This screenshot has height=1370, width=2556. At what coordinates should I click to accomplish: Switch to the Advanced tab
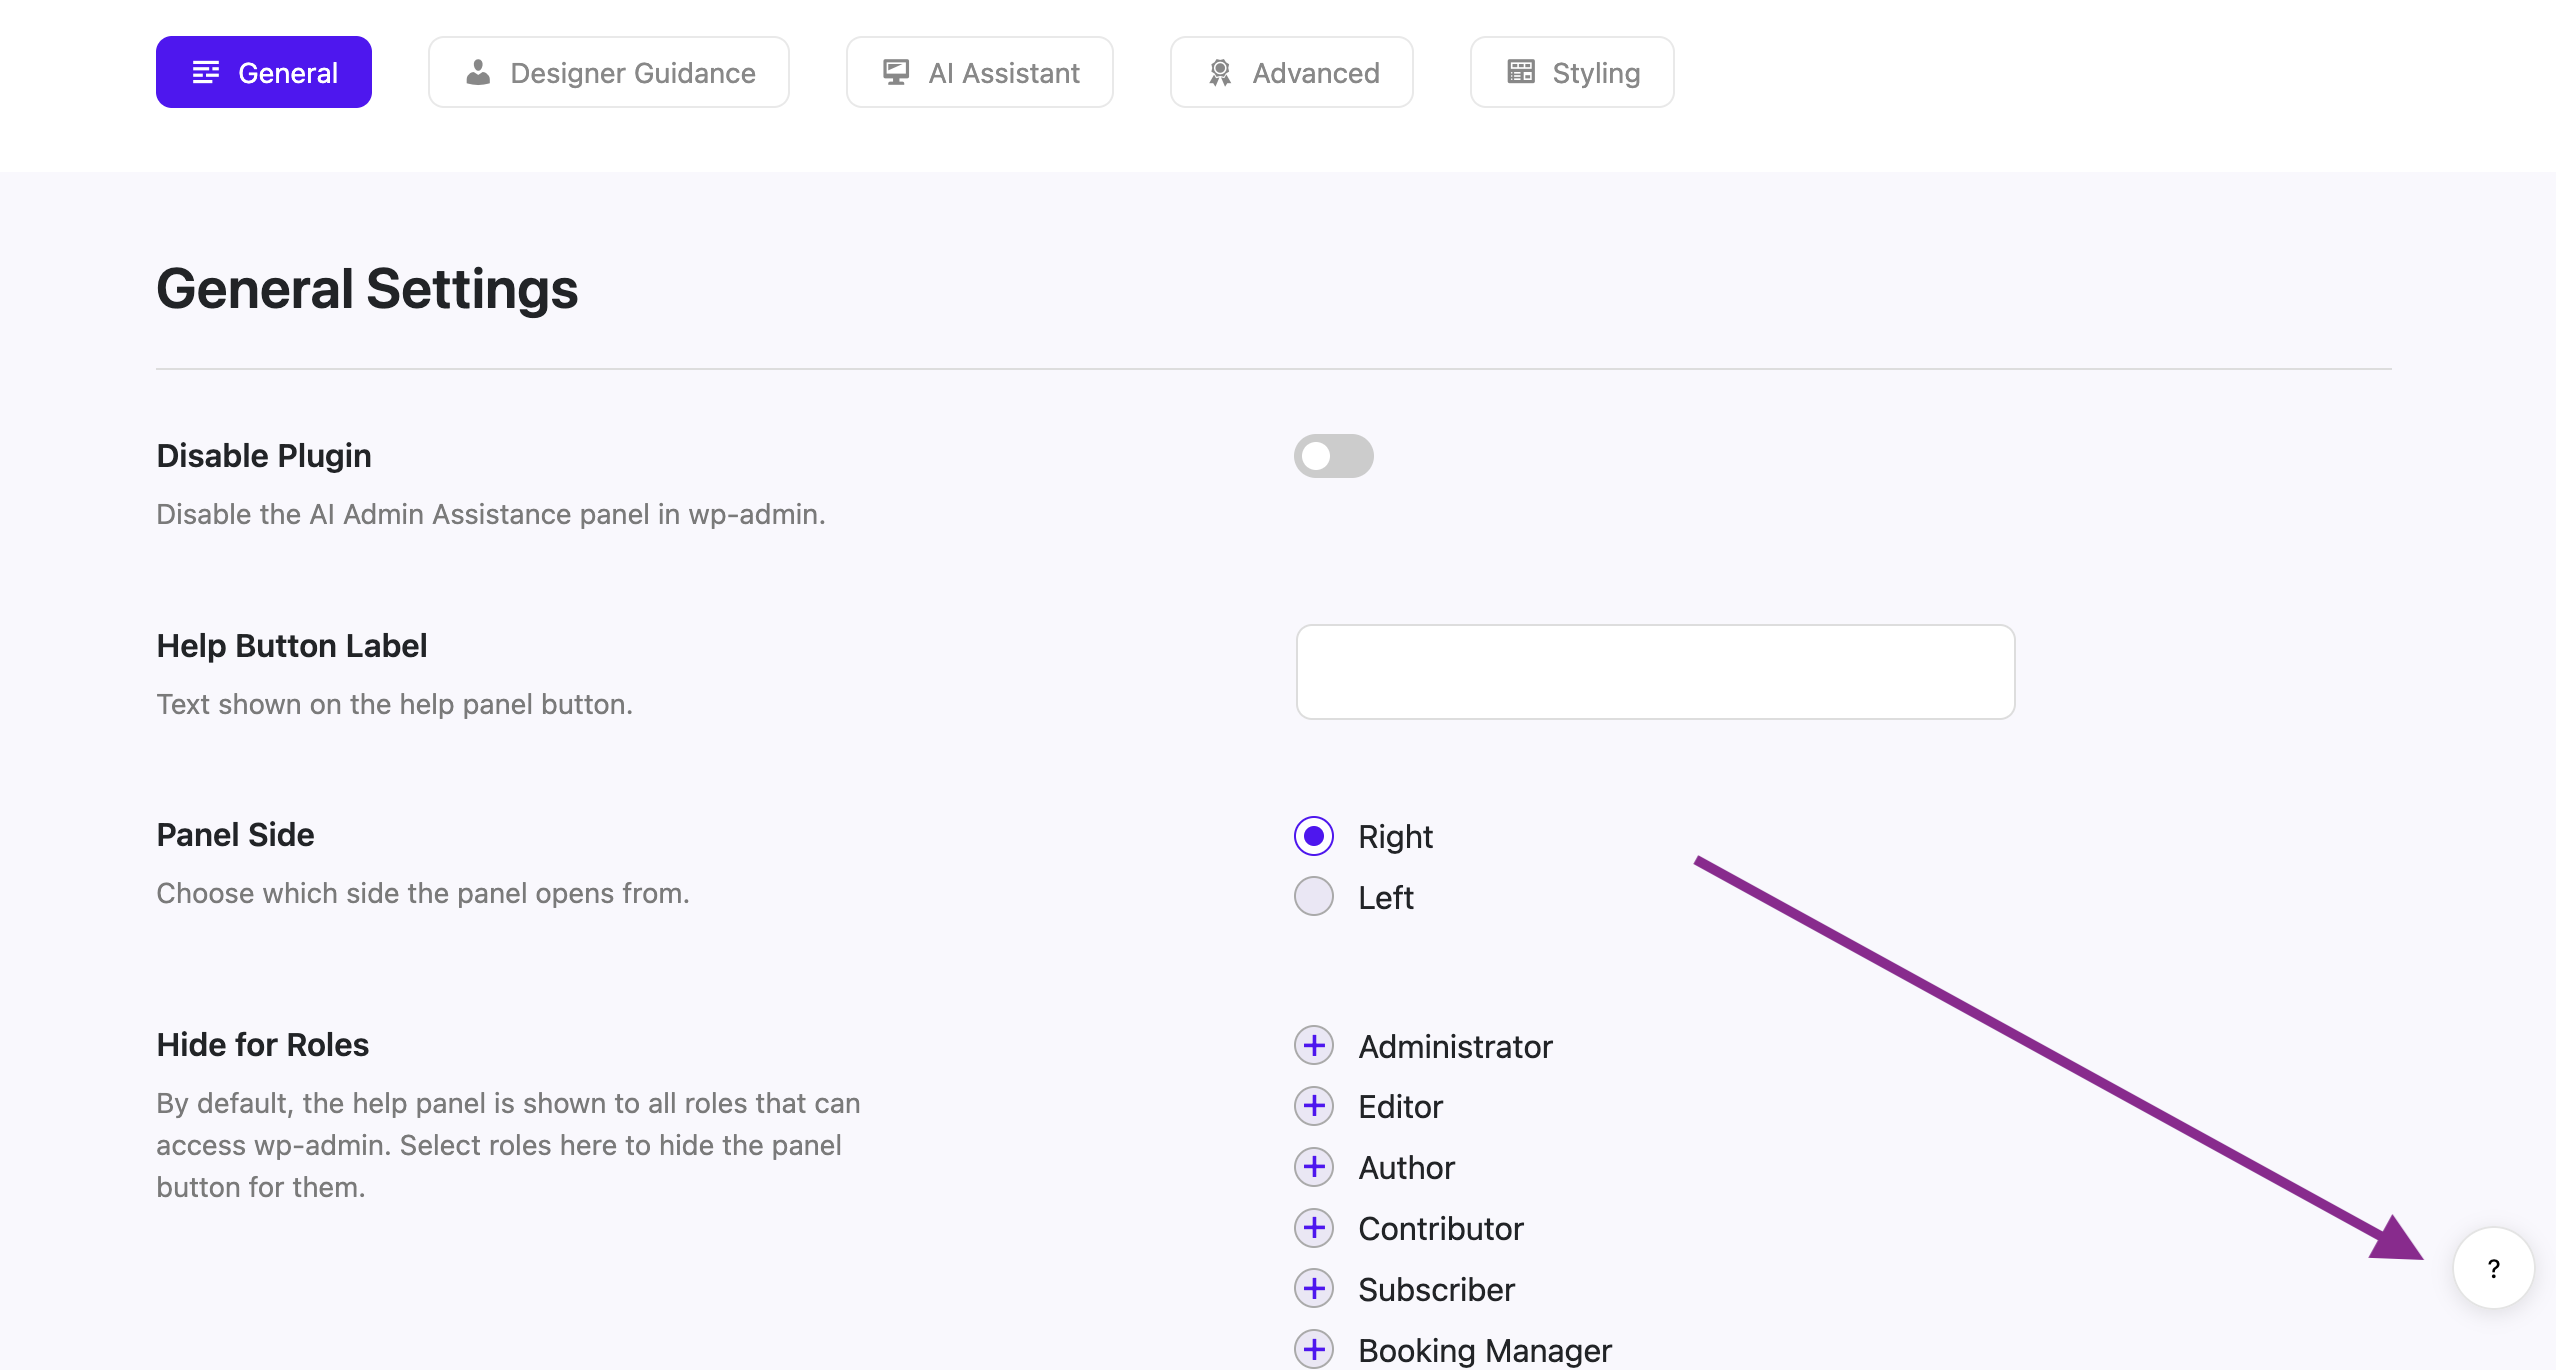point(1291,71)
